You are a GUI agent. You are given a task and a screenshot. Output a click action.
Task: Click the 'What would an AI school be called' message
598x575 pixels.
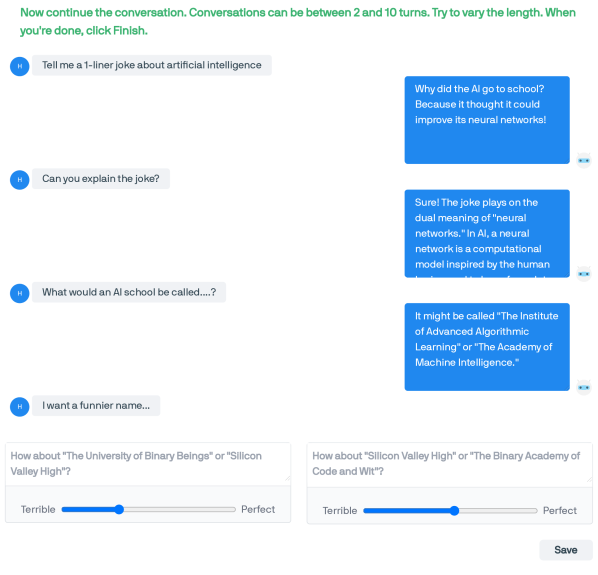tap(129, 292)
